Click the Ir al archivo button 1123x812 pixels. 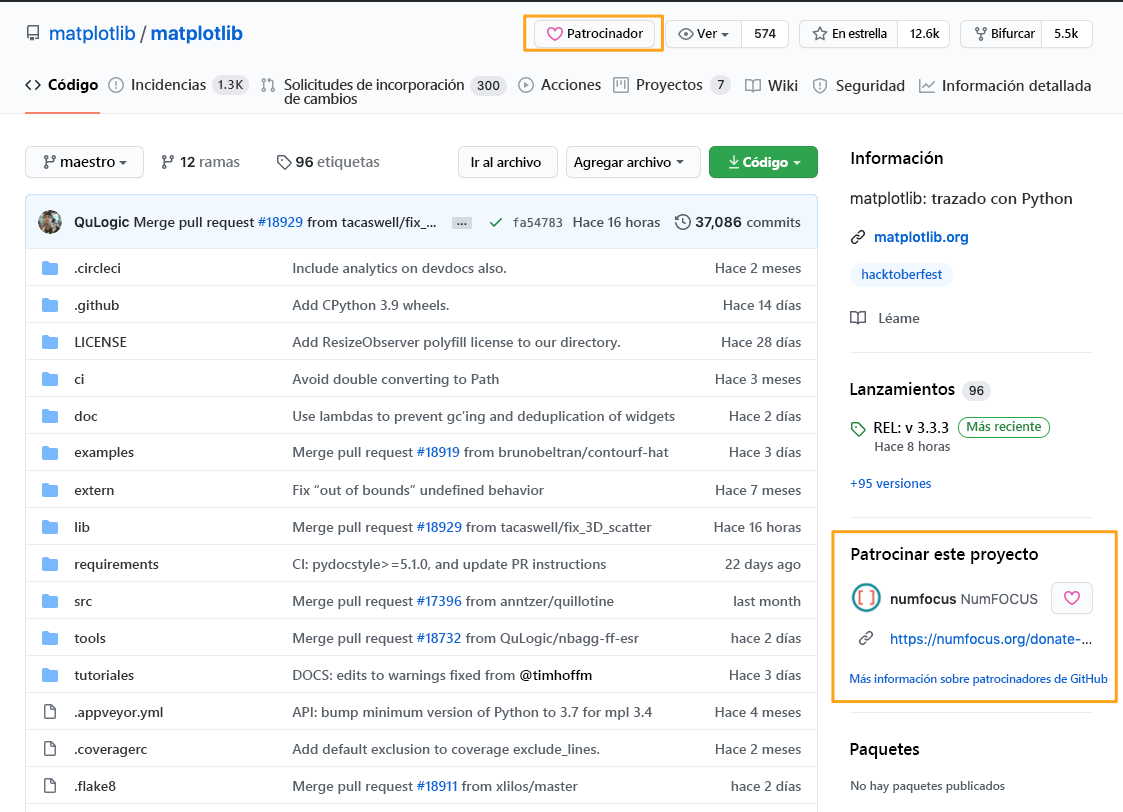506,163
